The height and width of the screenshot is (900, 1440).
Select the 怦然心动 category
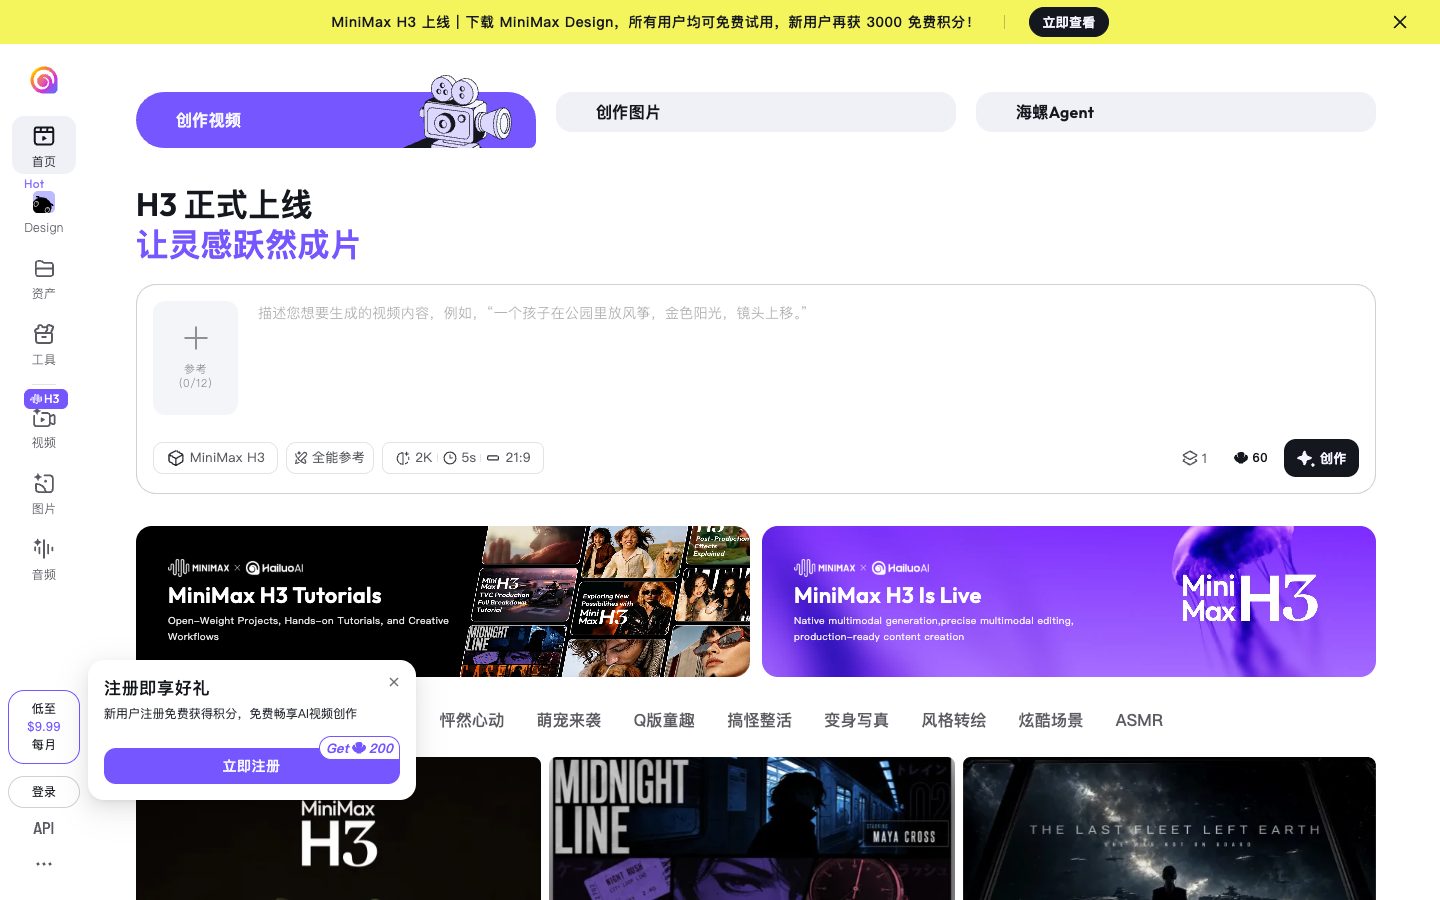pos(472,720)
